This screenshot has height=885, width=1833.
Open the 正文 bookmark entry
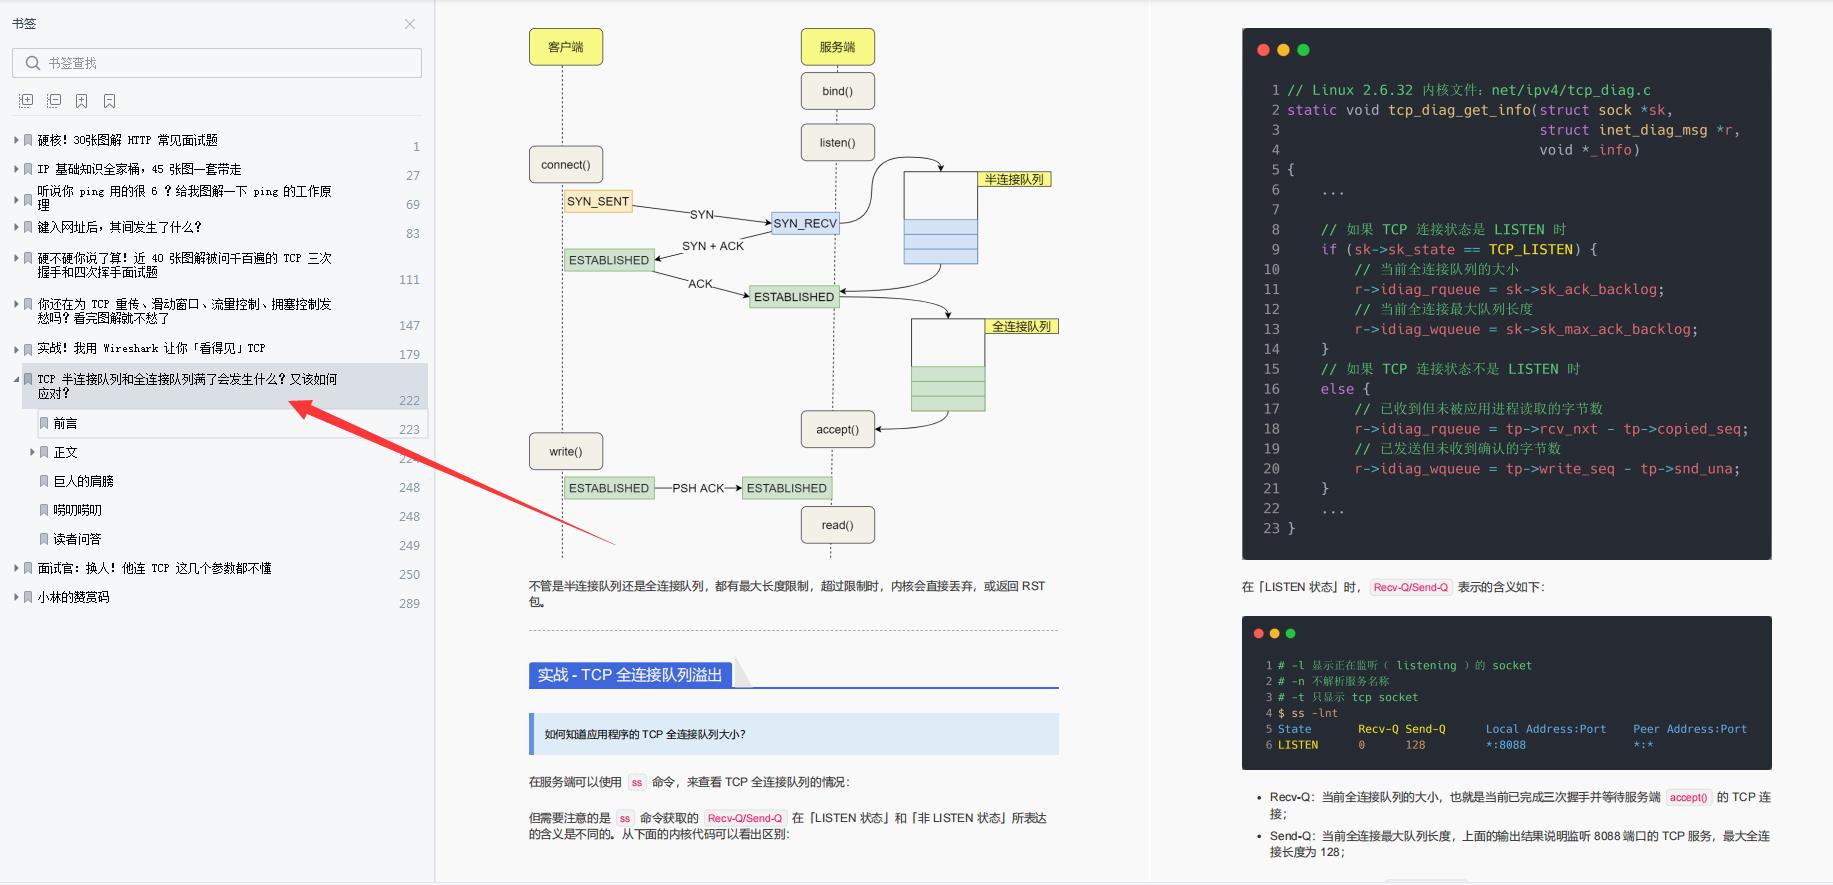(x=65, y=453)
